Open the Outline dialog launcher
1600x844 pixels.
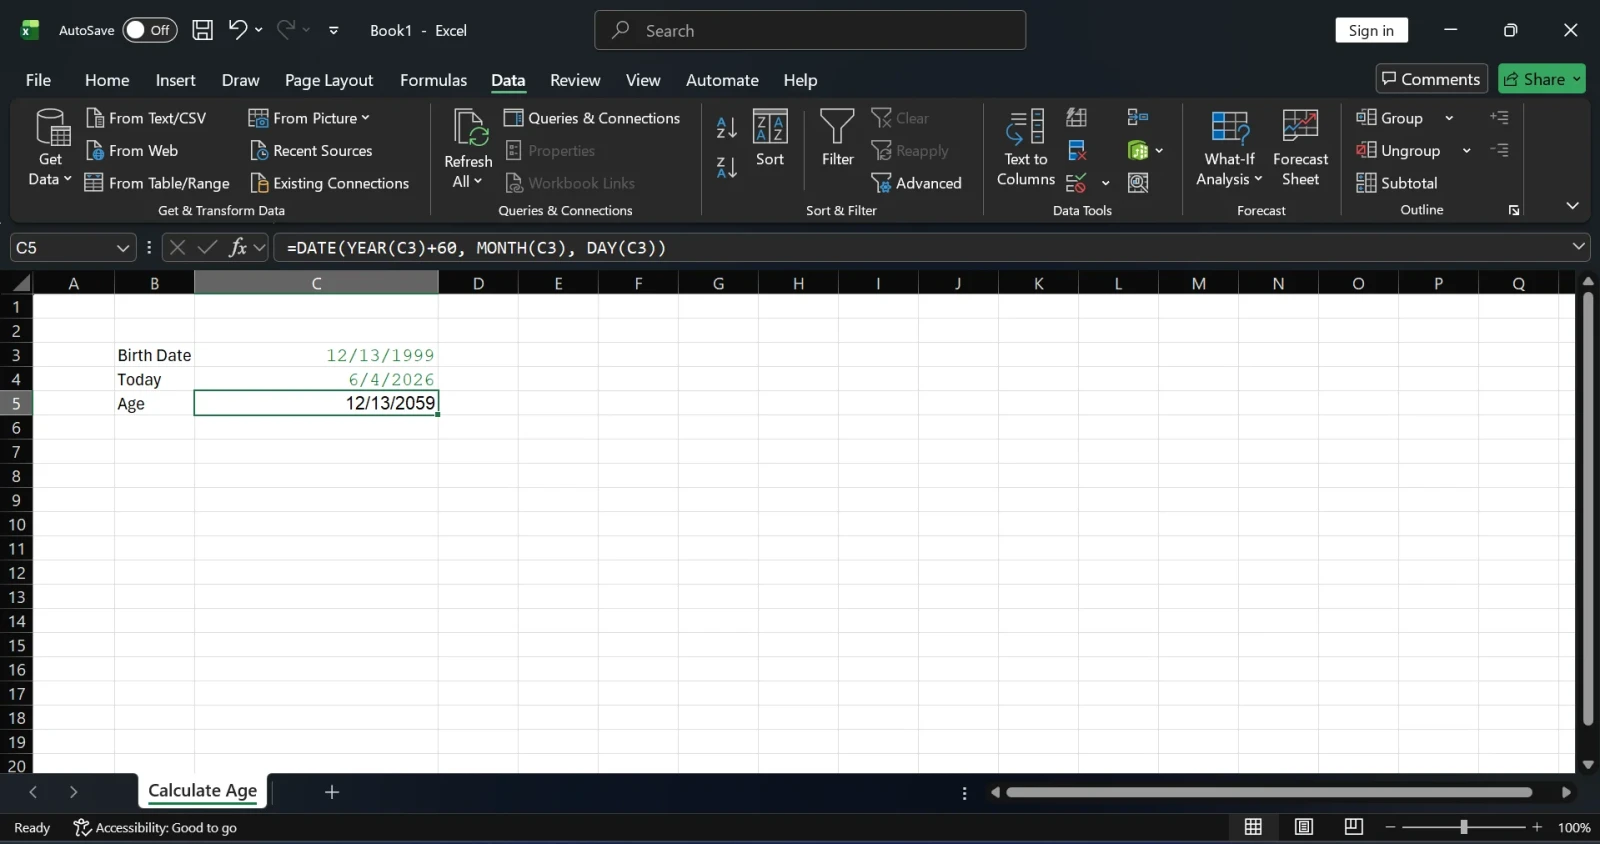(x=1514, y=210)
